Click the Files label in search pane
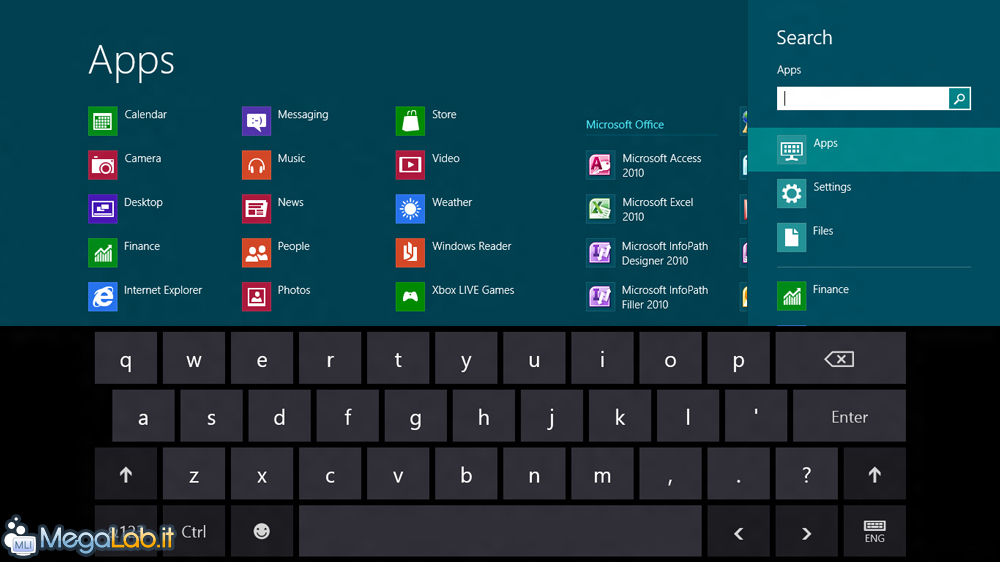 tap(823, 231)
